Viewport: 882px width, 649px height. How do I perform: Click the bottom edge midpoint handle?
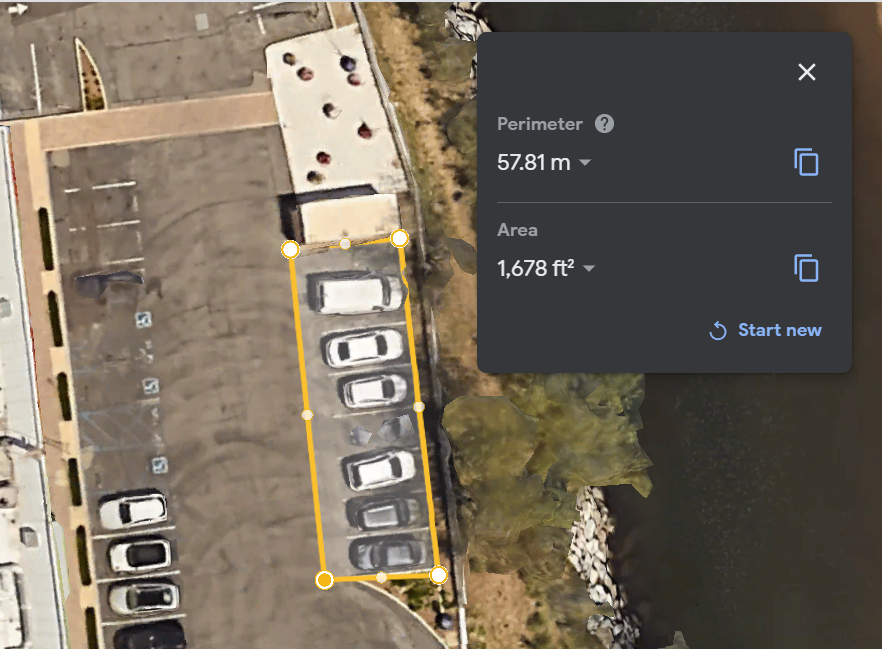(x=381, y=577)
